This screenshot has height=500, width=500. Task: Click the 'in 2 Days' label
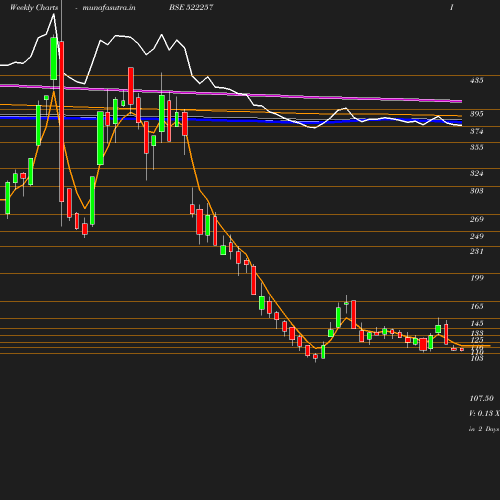pos(484,429)
